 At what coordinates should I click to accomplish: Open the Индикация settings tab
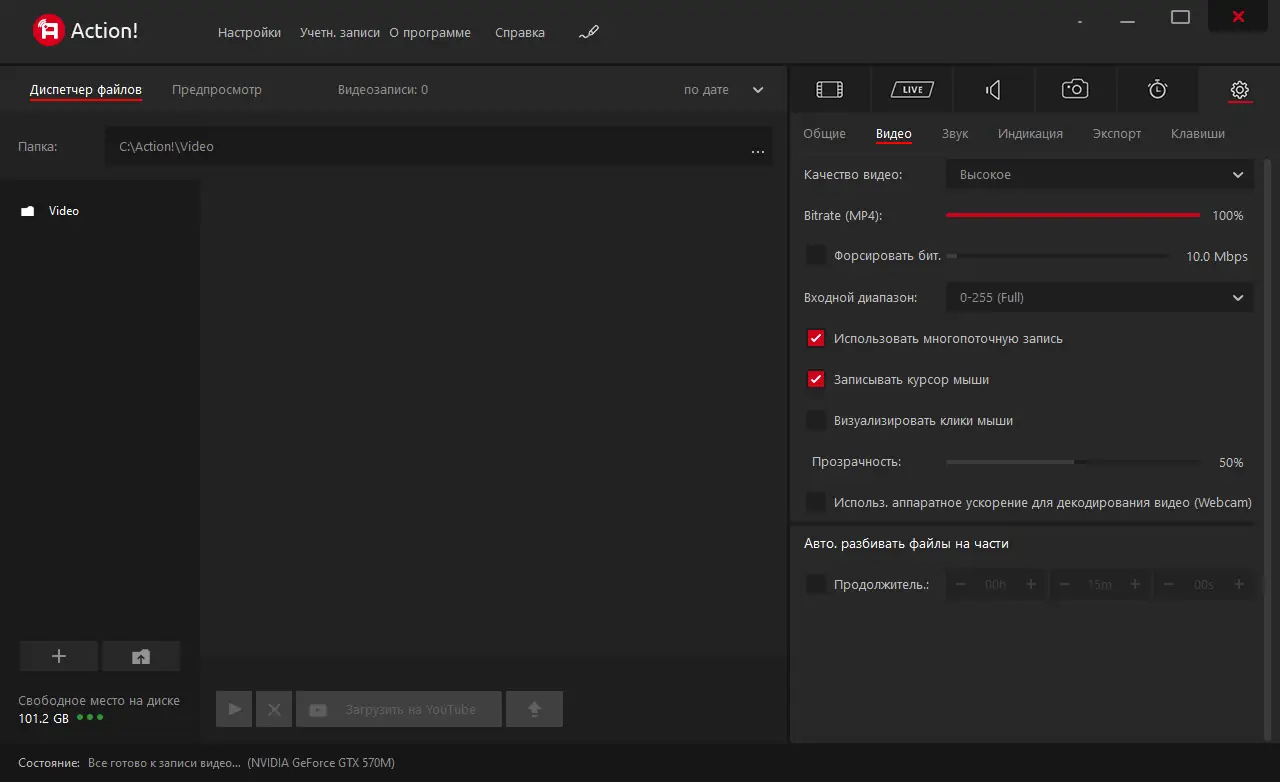pyautogui.click(x=1030, y=134)
